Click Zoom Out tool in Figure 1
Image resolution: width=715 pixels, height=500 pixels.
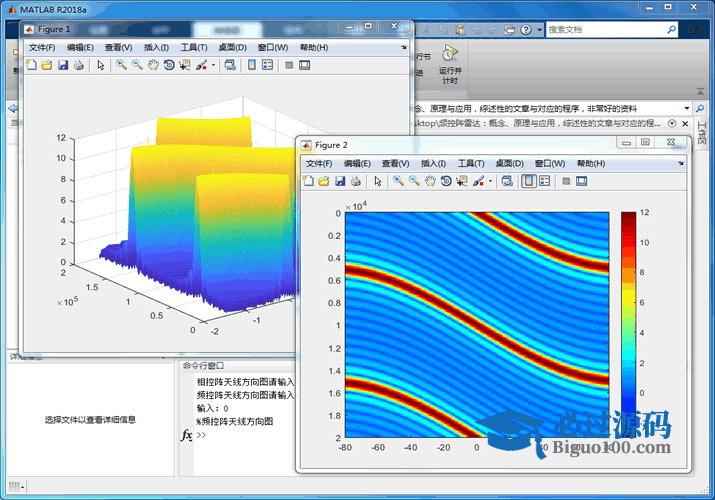[x=136, y=65]
